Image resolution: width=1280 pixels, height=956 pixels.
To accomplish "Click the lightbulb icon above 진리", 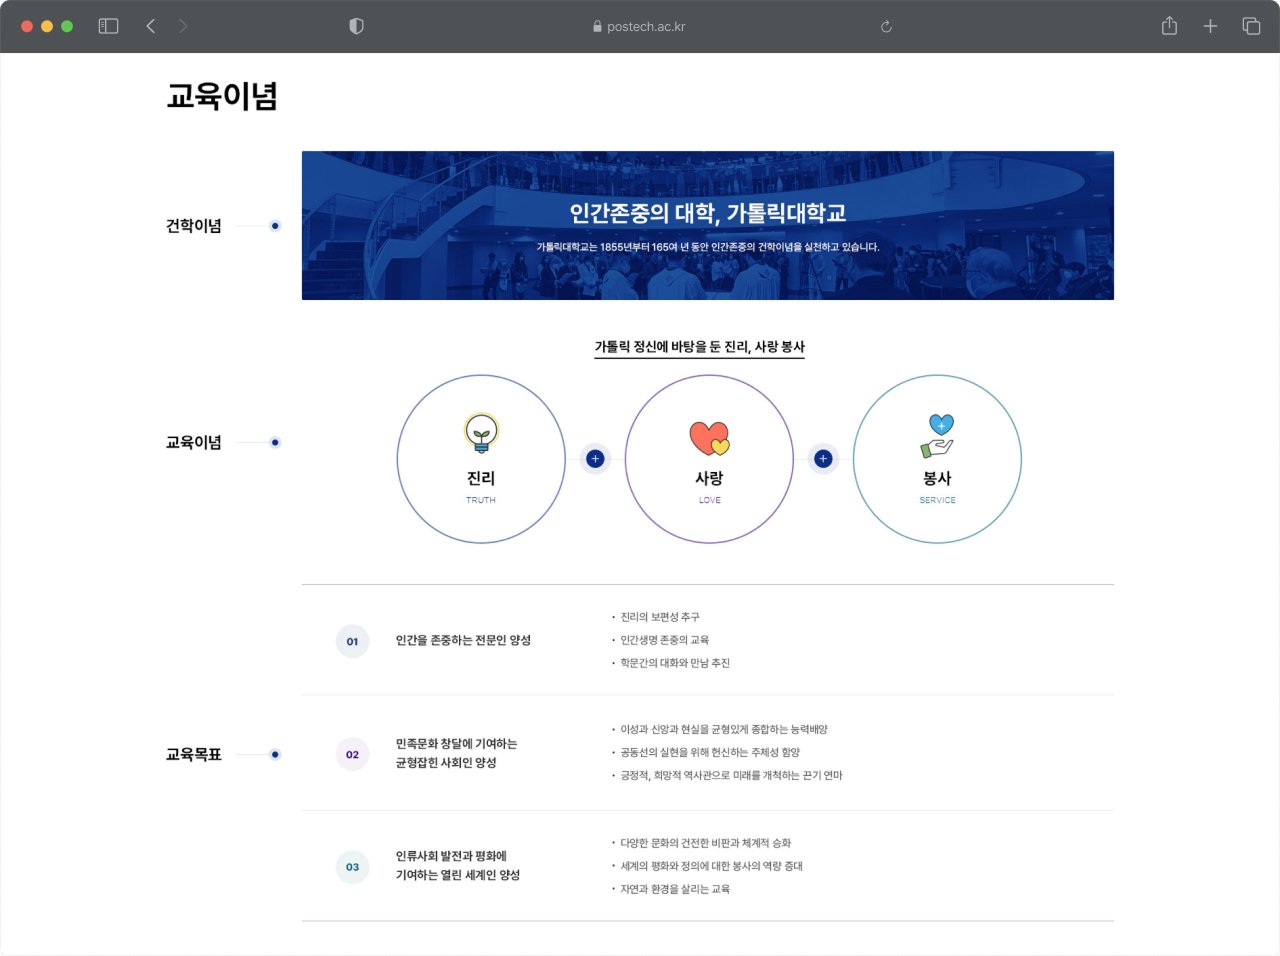I will pyautogui.click(x=481, y=434).
